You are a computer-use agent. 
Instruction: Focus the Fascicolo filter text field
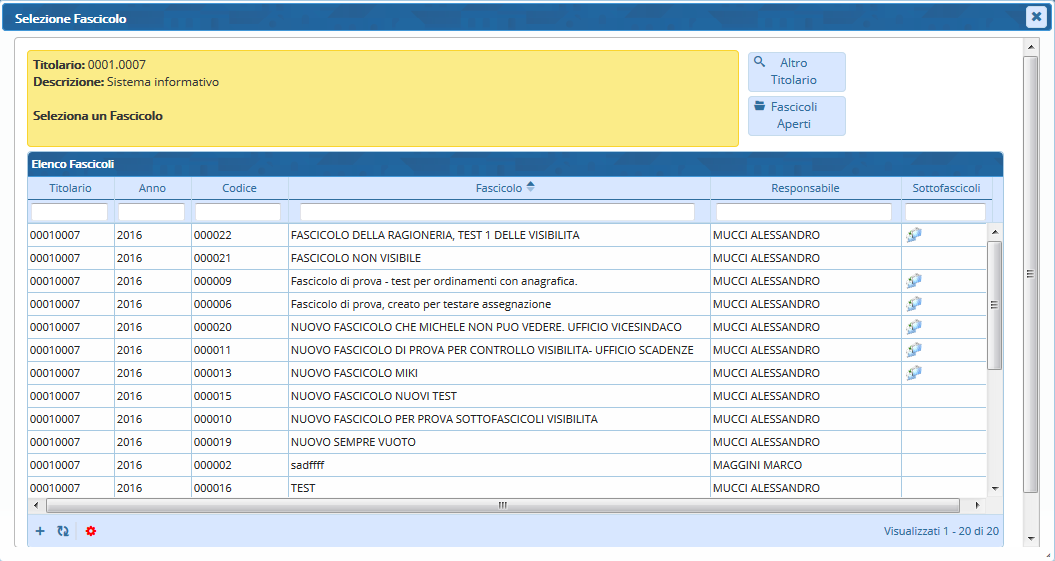(x=497, y=212)
